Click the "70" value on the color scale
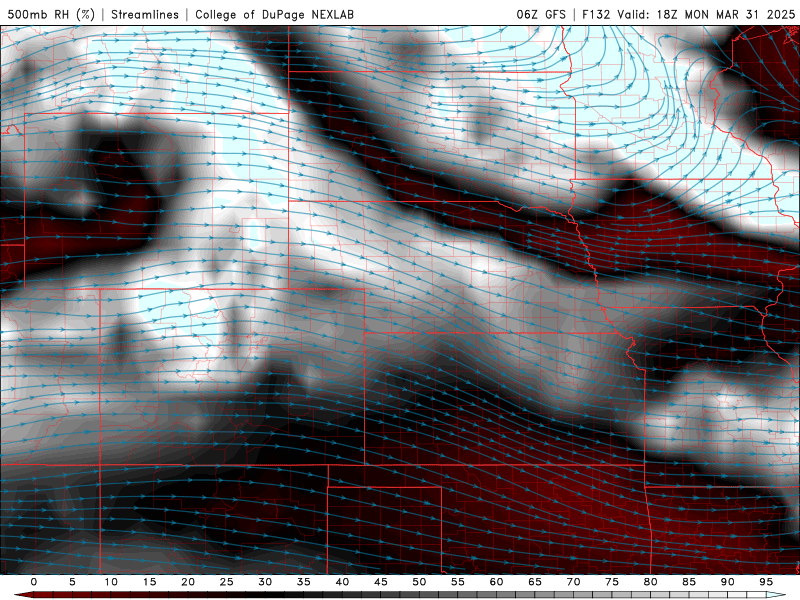Viewport: 800px width, 600px height. [x=573, y=582]
